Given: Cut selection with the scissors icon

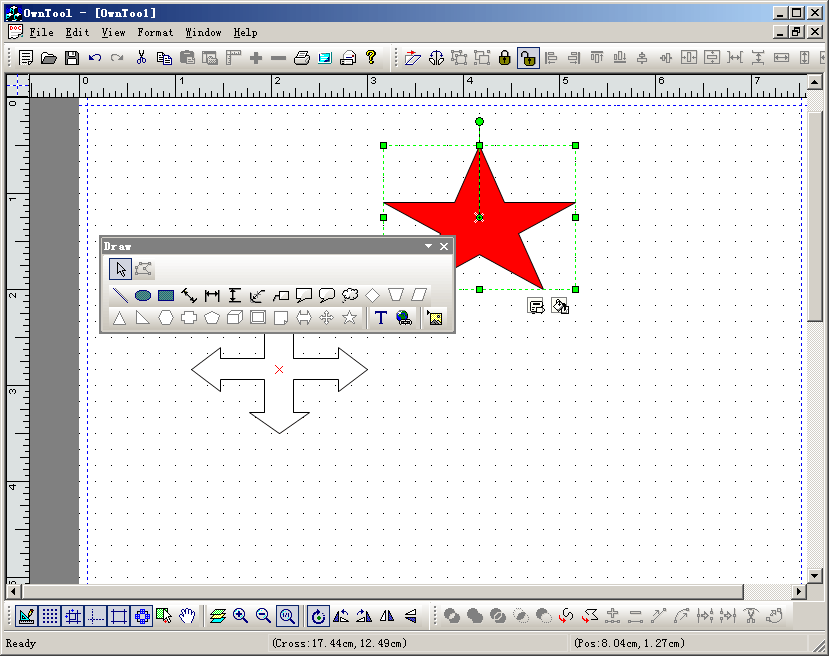Looking at the screenshot, I should point(141,57).
